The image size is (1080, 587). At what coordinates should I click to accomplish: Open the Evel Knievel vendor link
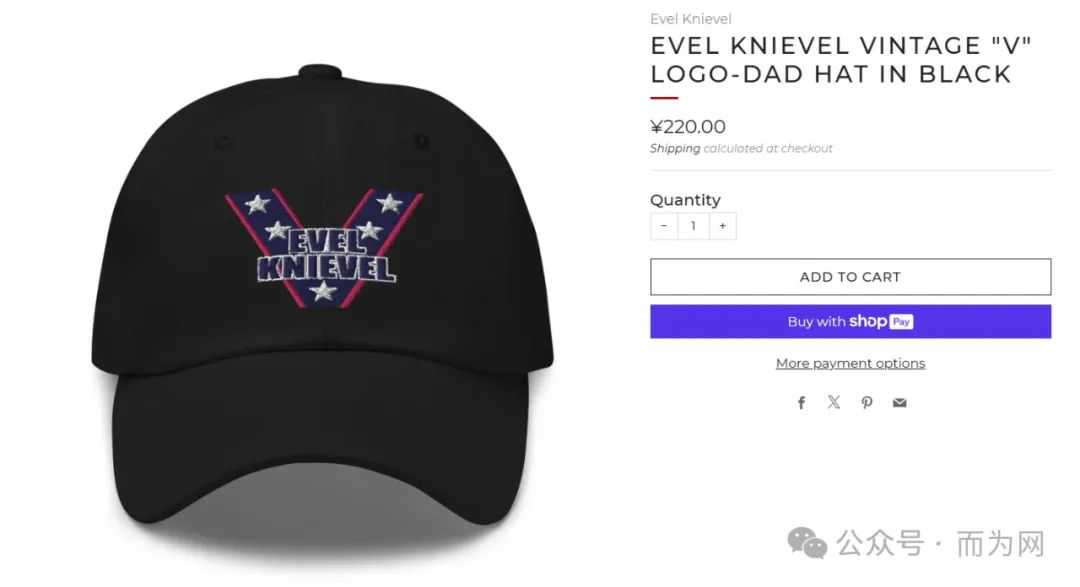tap(690, 19)
